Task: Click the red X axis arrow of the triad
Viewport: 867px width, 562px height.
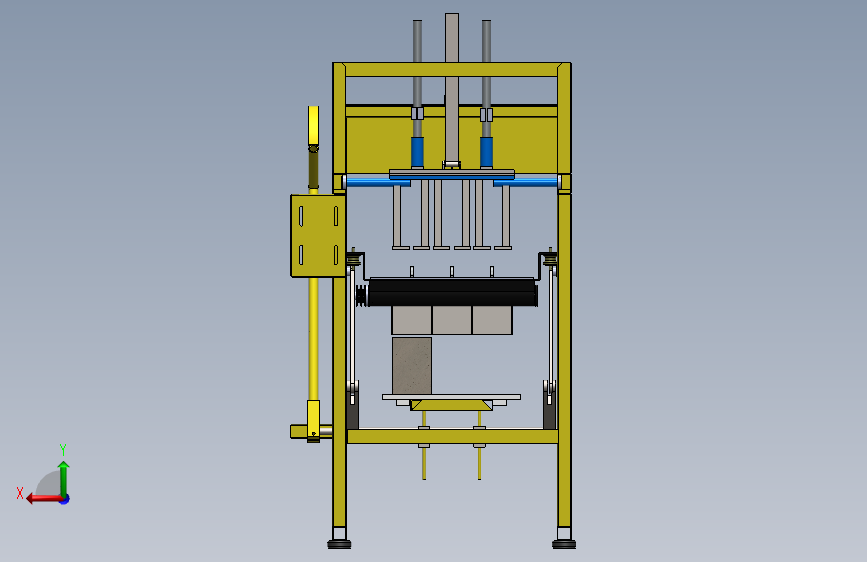Action: tap(43, 498)
